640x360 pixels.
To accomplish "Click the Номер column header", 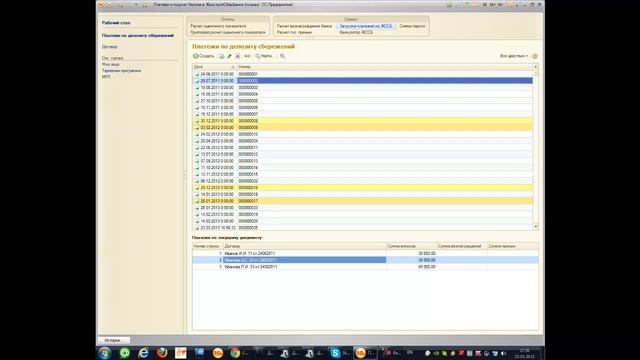I will 384,67.
